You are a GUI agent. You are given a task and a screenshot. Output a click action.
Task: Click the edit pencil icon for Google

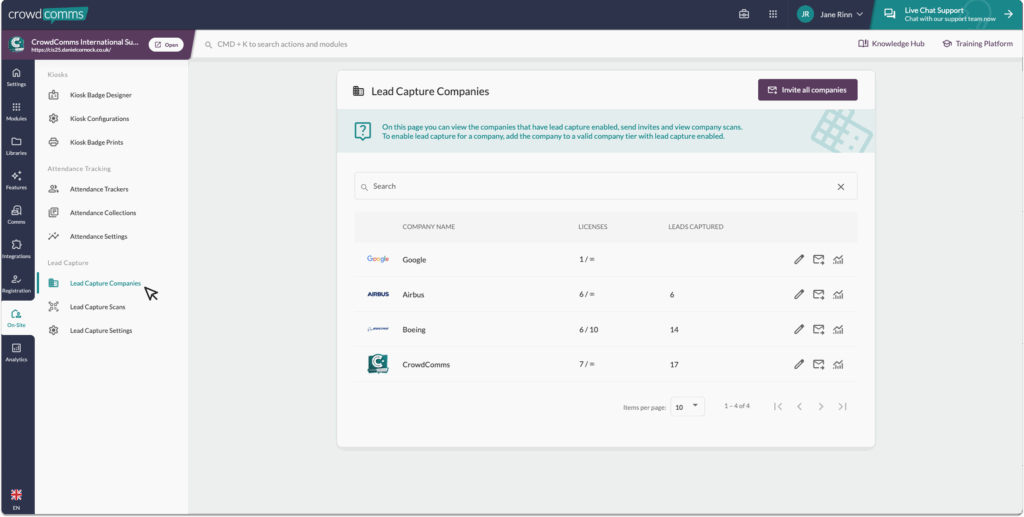point(799,259)
